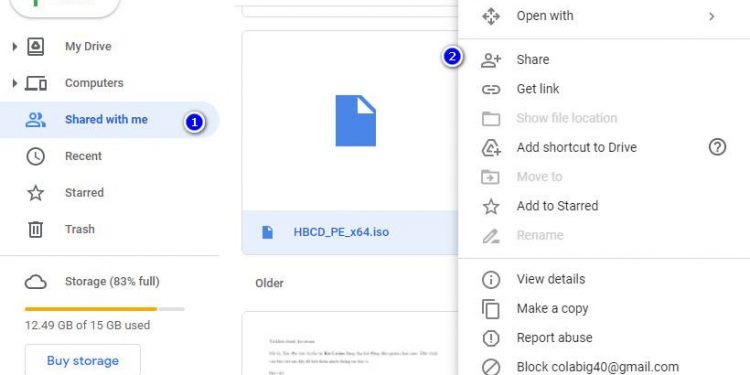Click the Add to Starred star icon
This screenshot has width=750, height=375.
(x=491, y=206)
